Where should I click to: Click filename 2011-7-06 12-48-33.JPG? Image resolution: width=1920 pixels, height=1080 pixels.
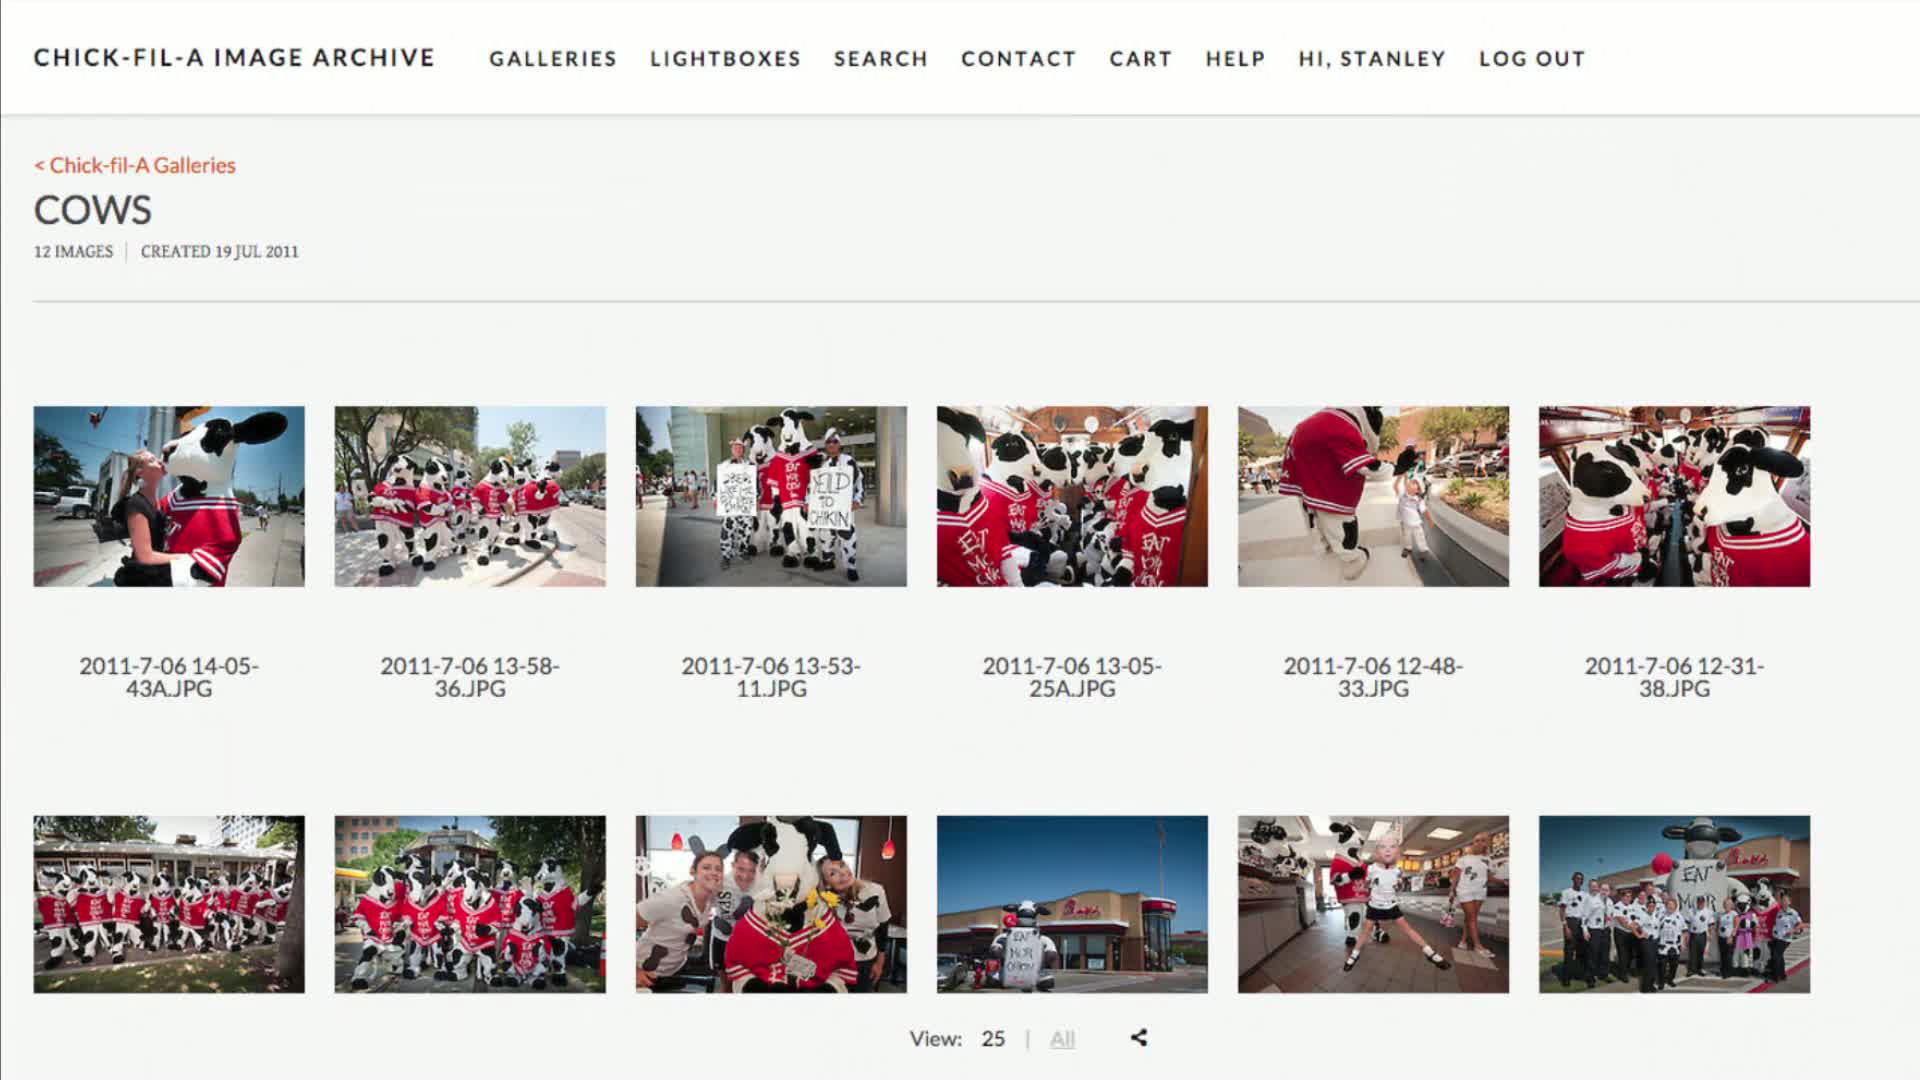1373,677
